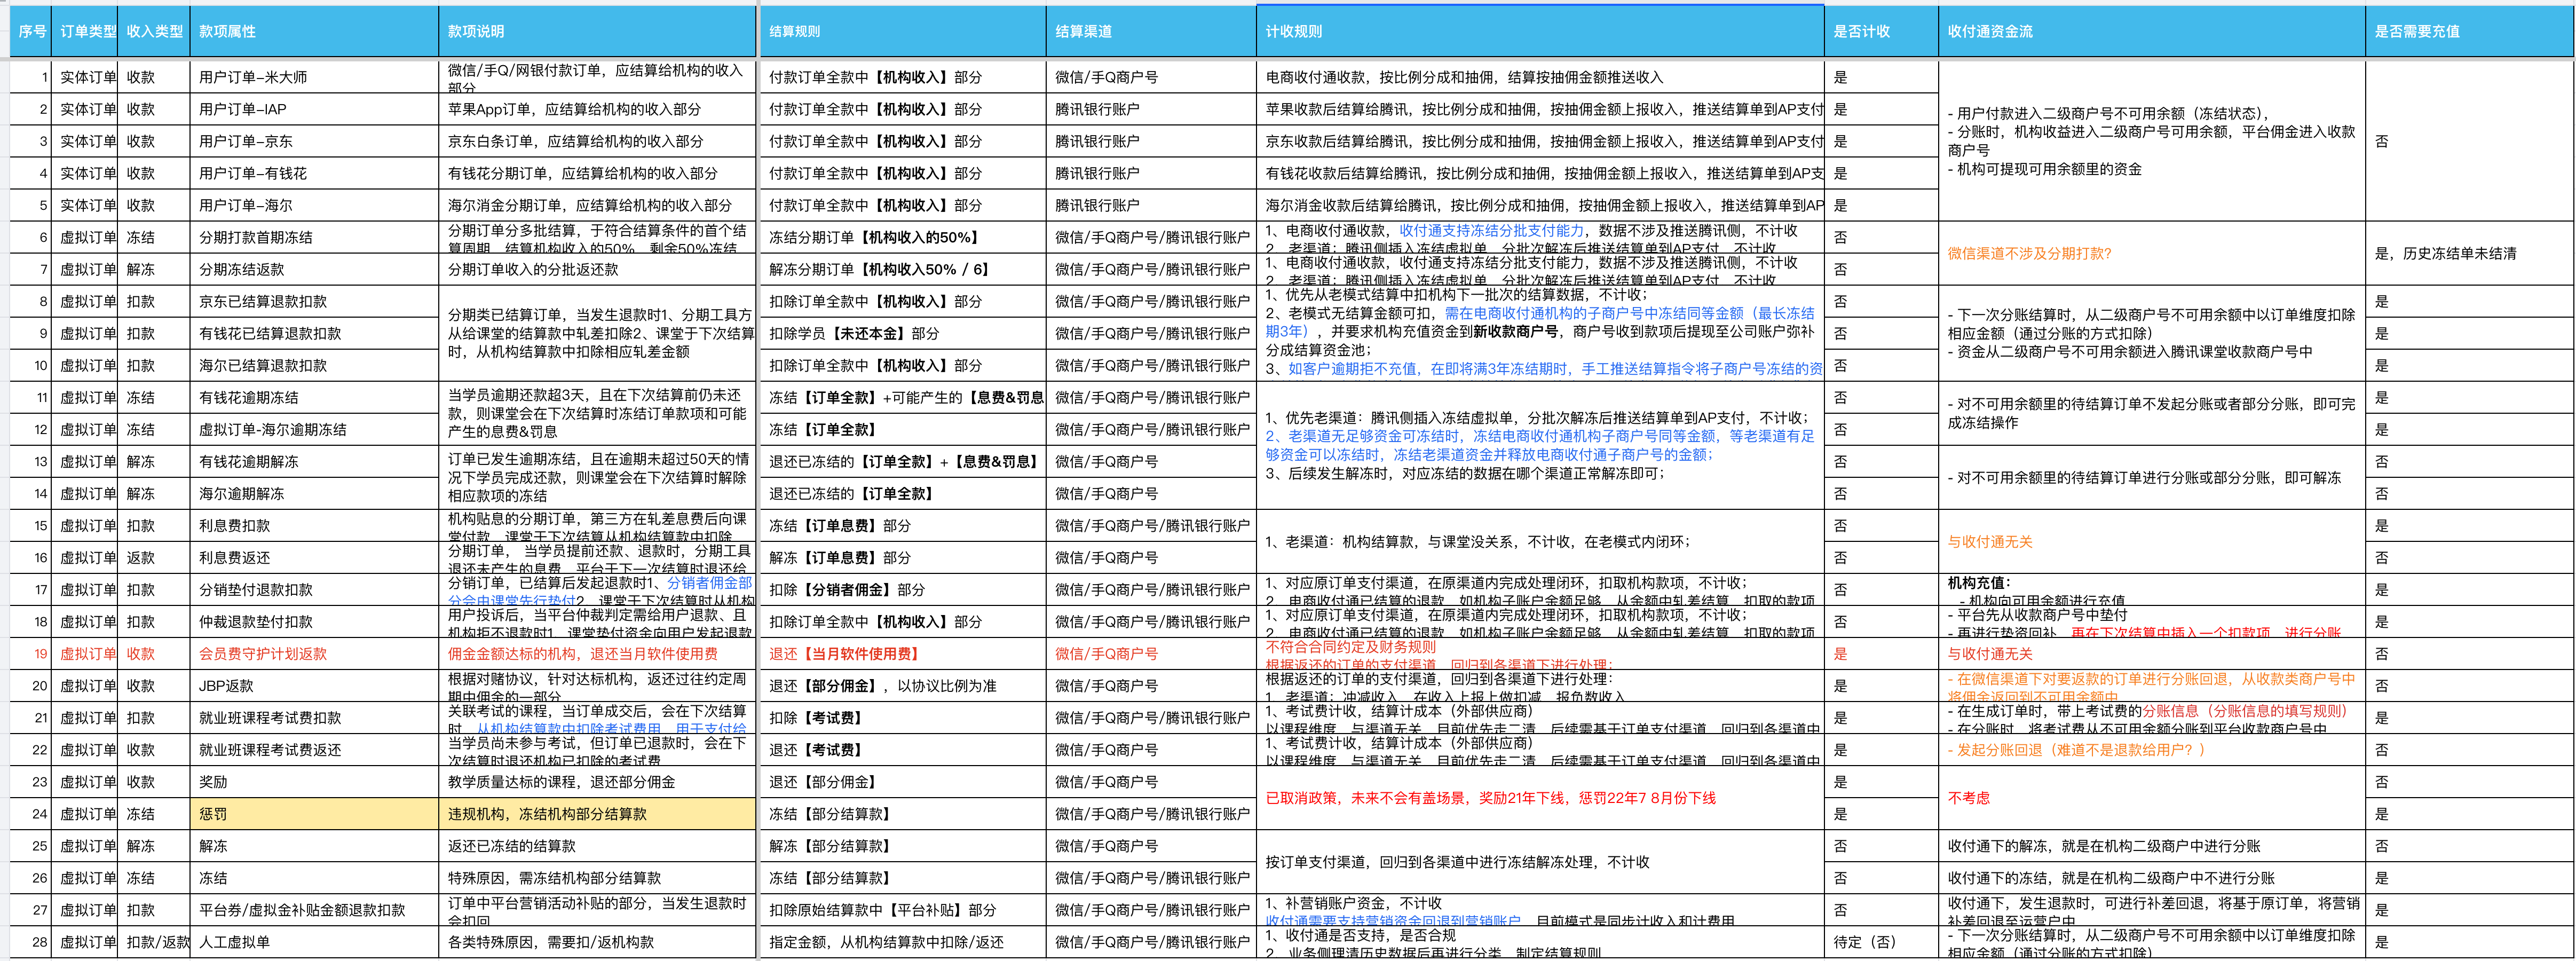2576x961 pixels.
Task: Select the 人工虚拟单 cell
Action: tap(314, 941)
